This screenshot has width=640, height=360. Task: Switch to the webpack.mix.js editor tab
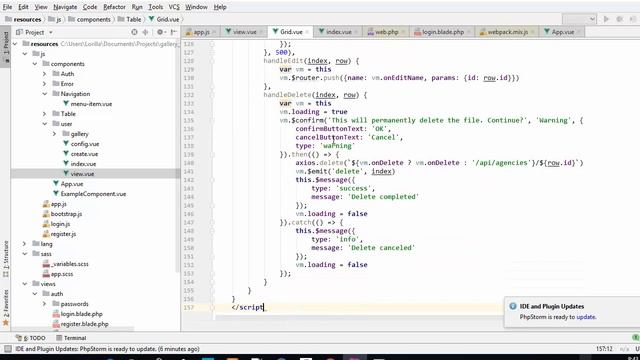pos(507,32)
